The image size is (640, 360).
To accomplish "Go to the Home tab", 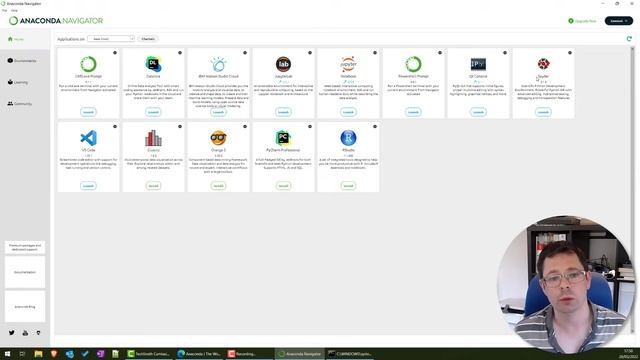I will click(x=25, y=39).
